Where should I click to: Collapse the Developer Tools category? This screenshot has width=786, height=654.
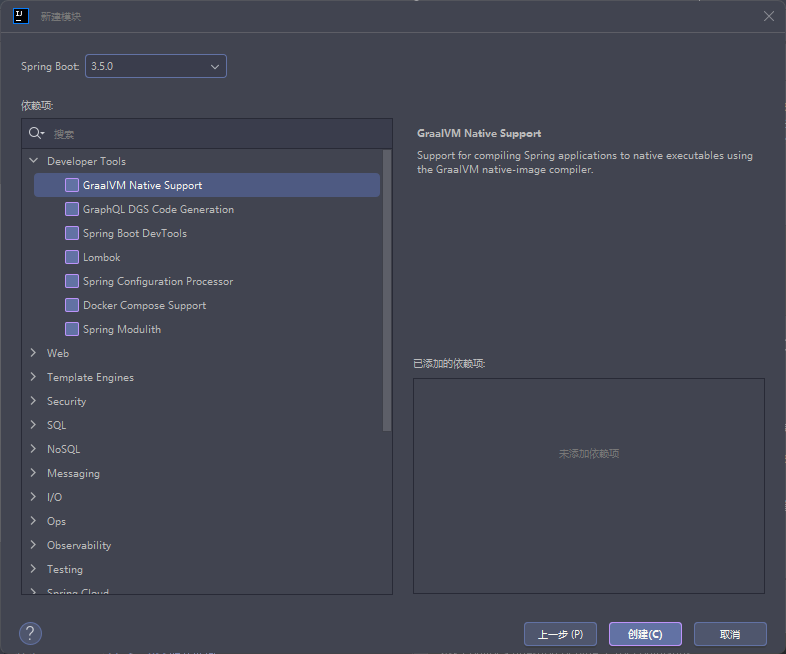pyautogui.click(x=34, y=161)
